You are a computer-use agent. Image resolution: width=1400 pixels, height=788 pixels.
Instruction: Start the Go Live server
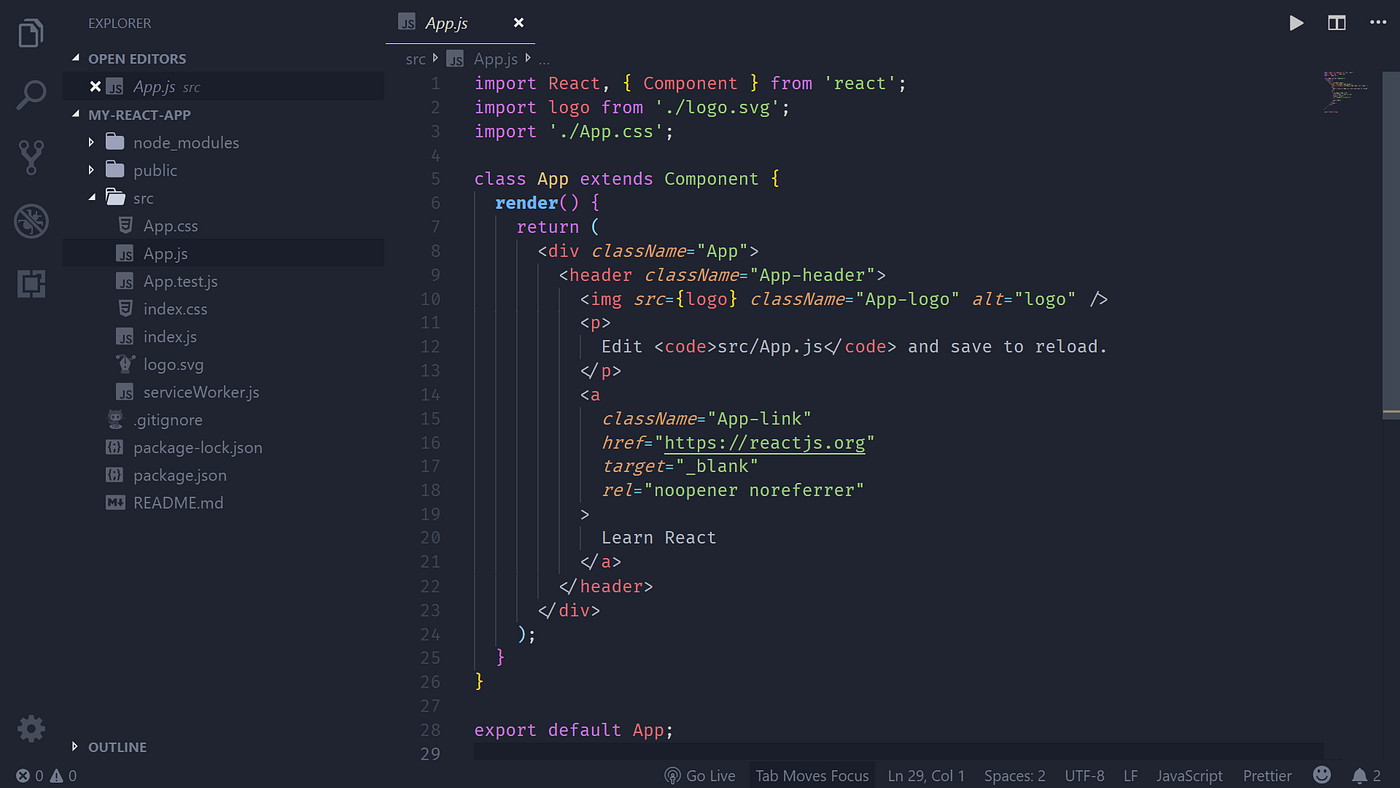click(700, 775)
